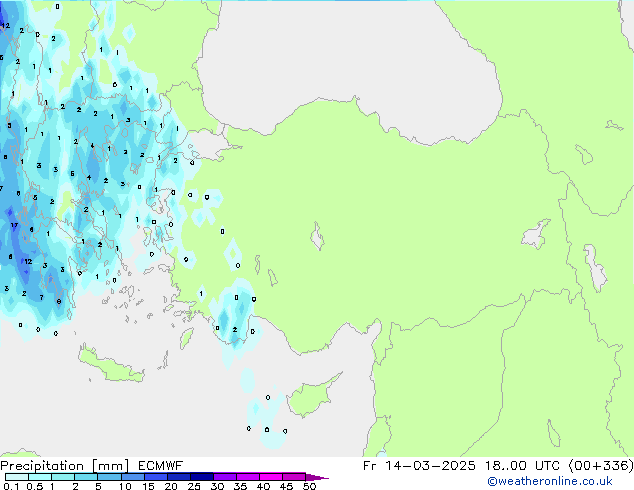Pick the 1–2 mm legend swatch

(63, 477)
